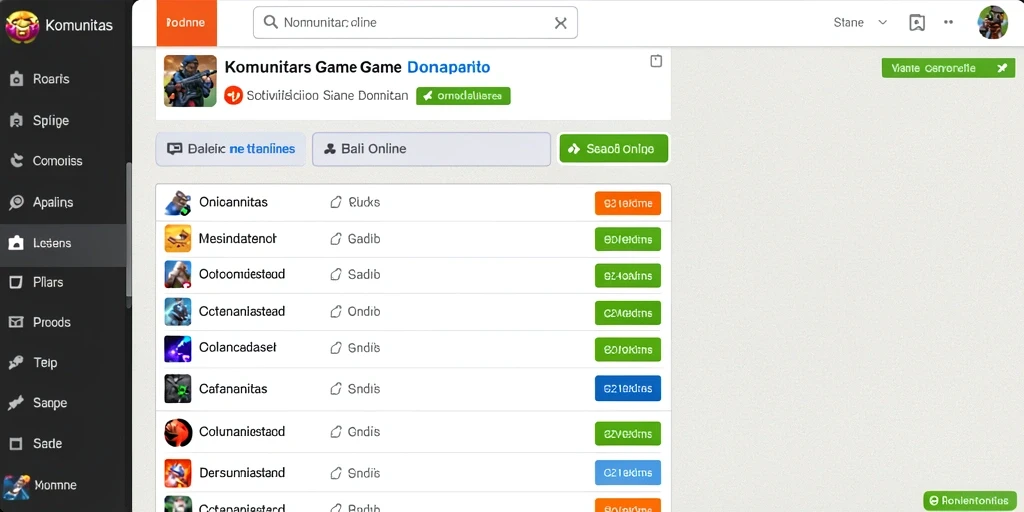This screenshot has width=1024, height=512.
Task: Switch to the Bali Online tab
Action: pyautogui.click(x=432, y=149)
